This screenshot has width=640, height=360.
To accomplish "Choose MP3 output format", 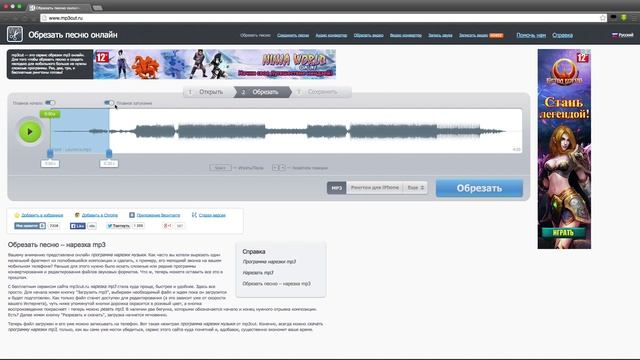I will point(336,188).
